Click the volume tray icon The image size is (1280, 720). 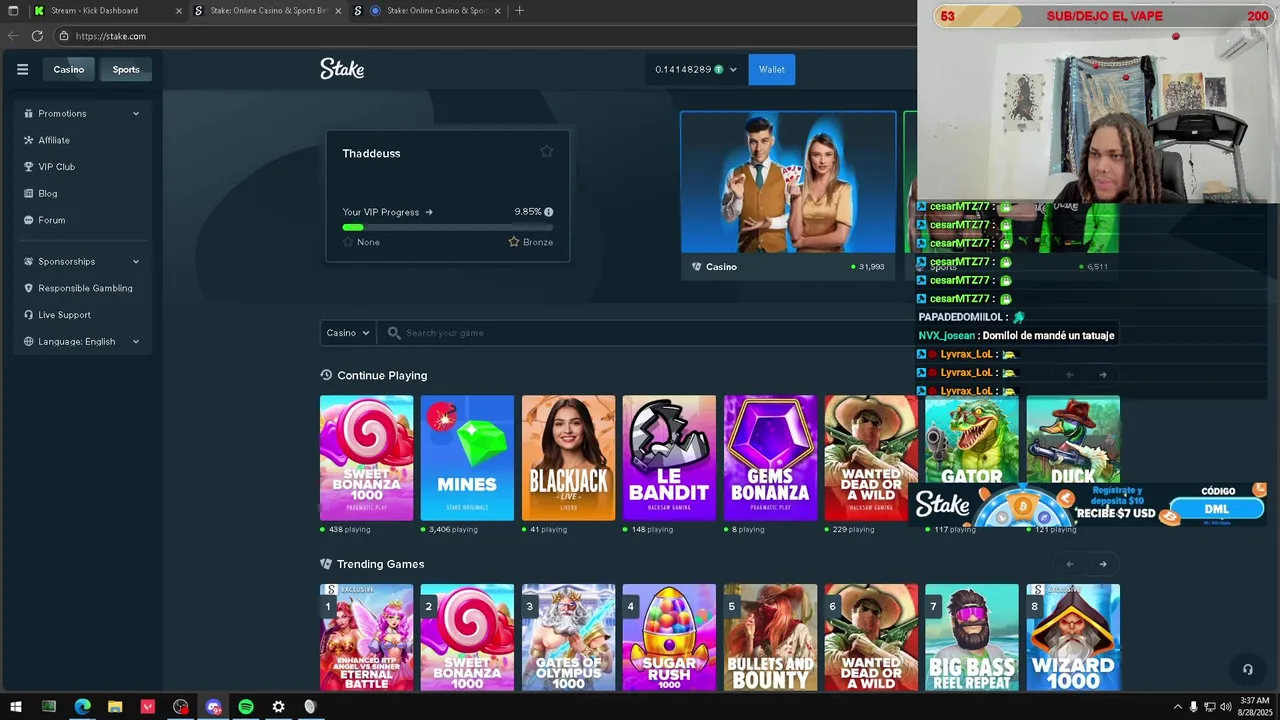click(1226, 707)
